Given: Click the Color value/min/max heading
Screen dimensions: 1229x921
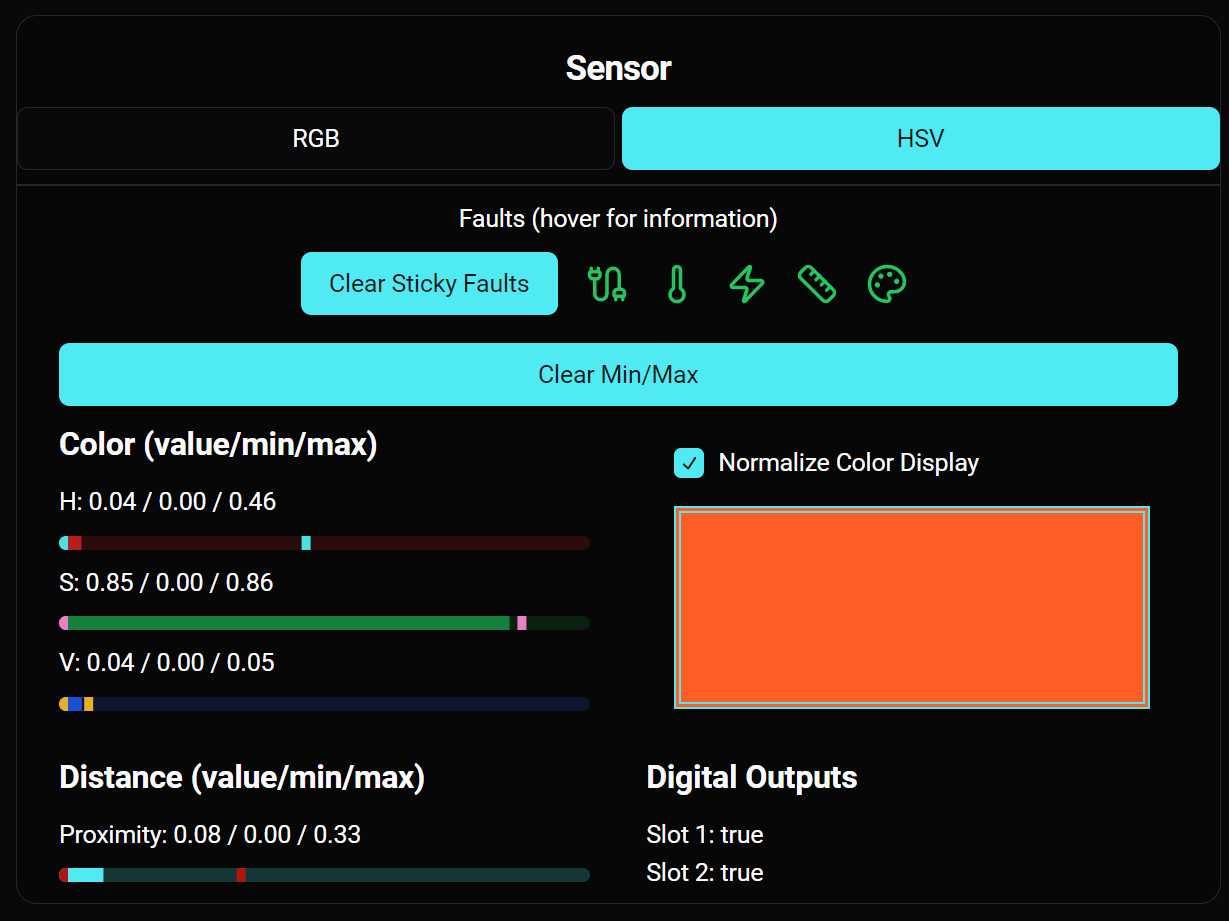Looking at the screenshot, I should (218, 444).
